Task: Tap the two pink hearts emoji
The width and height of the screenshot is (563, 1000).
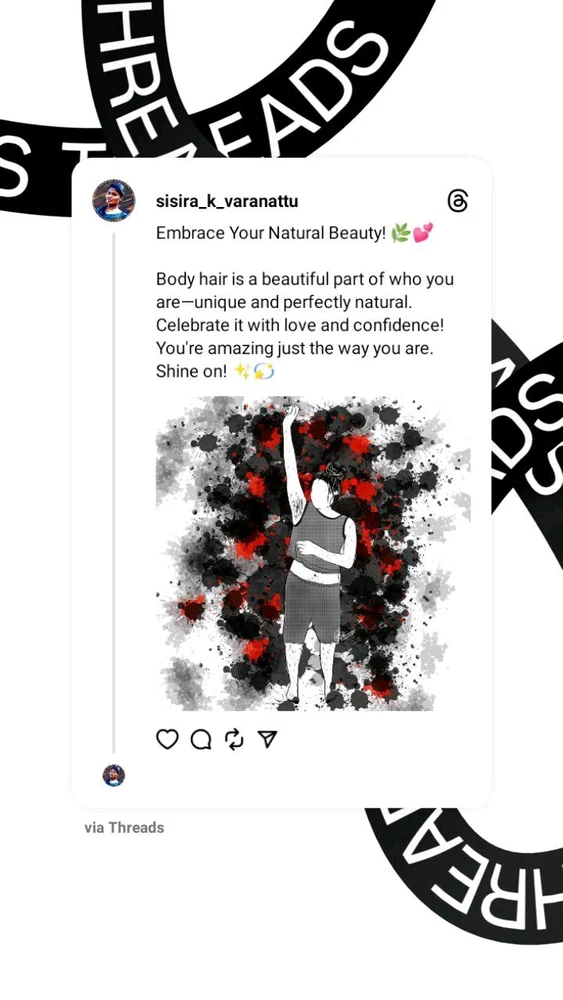Action: (423, 233)
